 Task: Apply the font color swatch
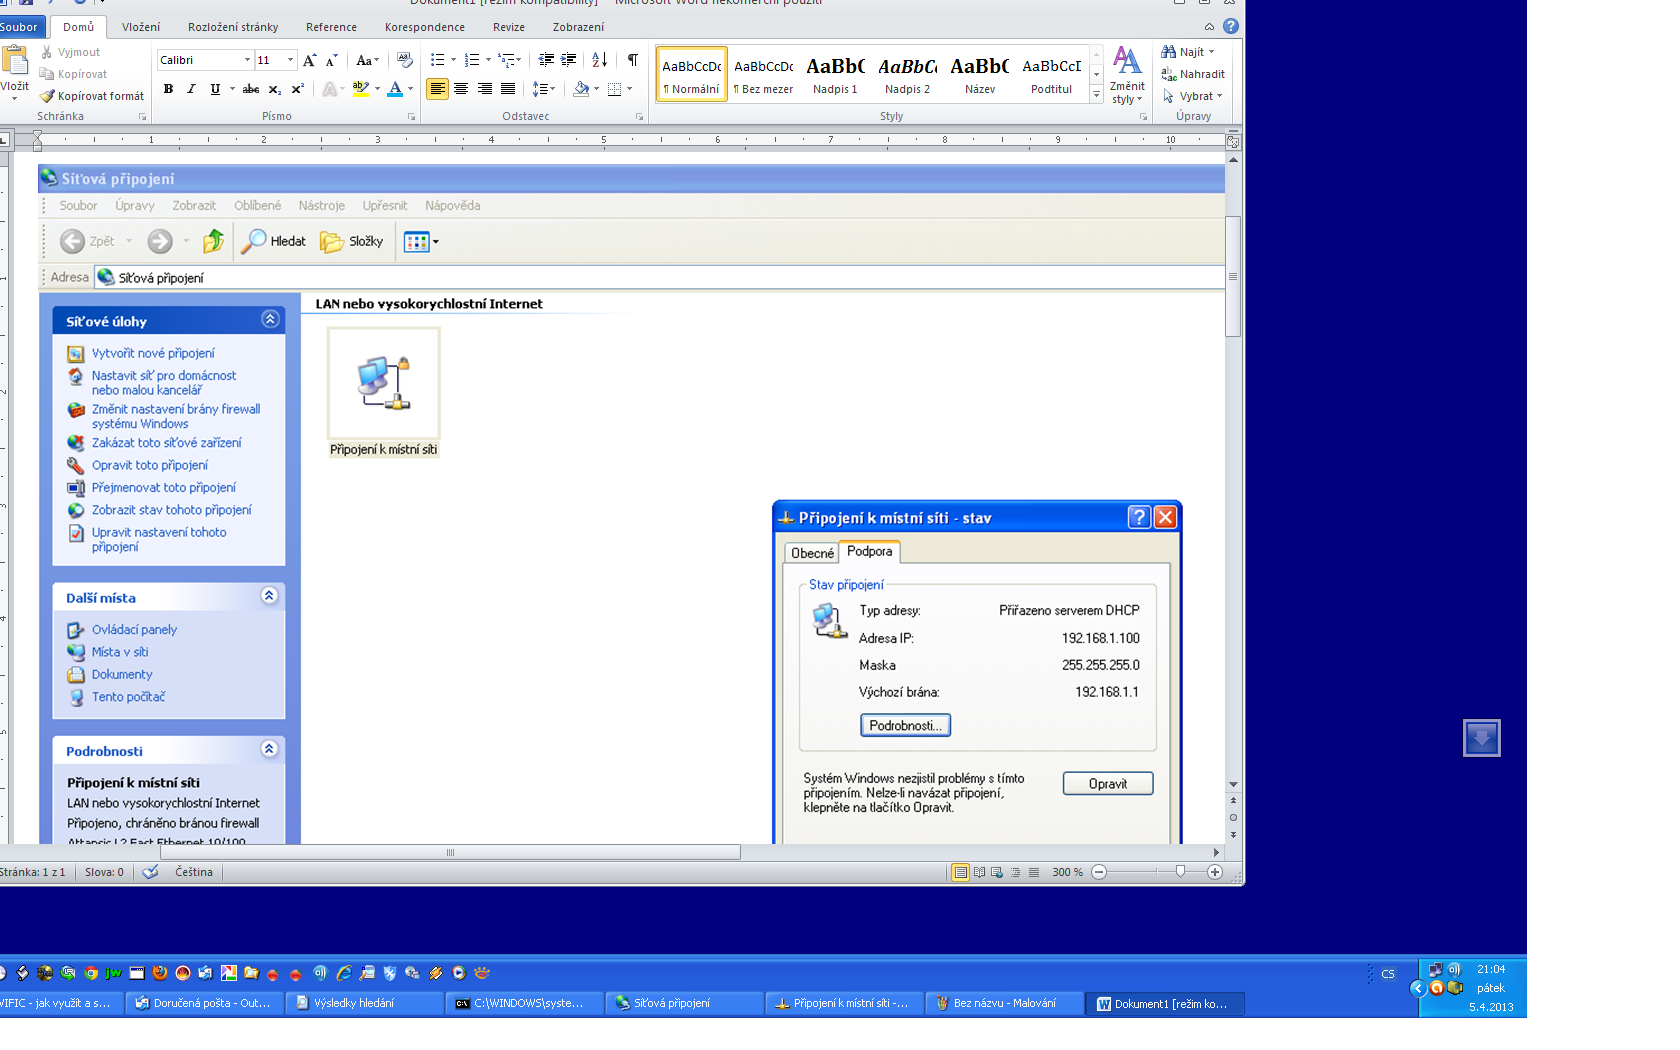395,89
